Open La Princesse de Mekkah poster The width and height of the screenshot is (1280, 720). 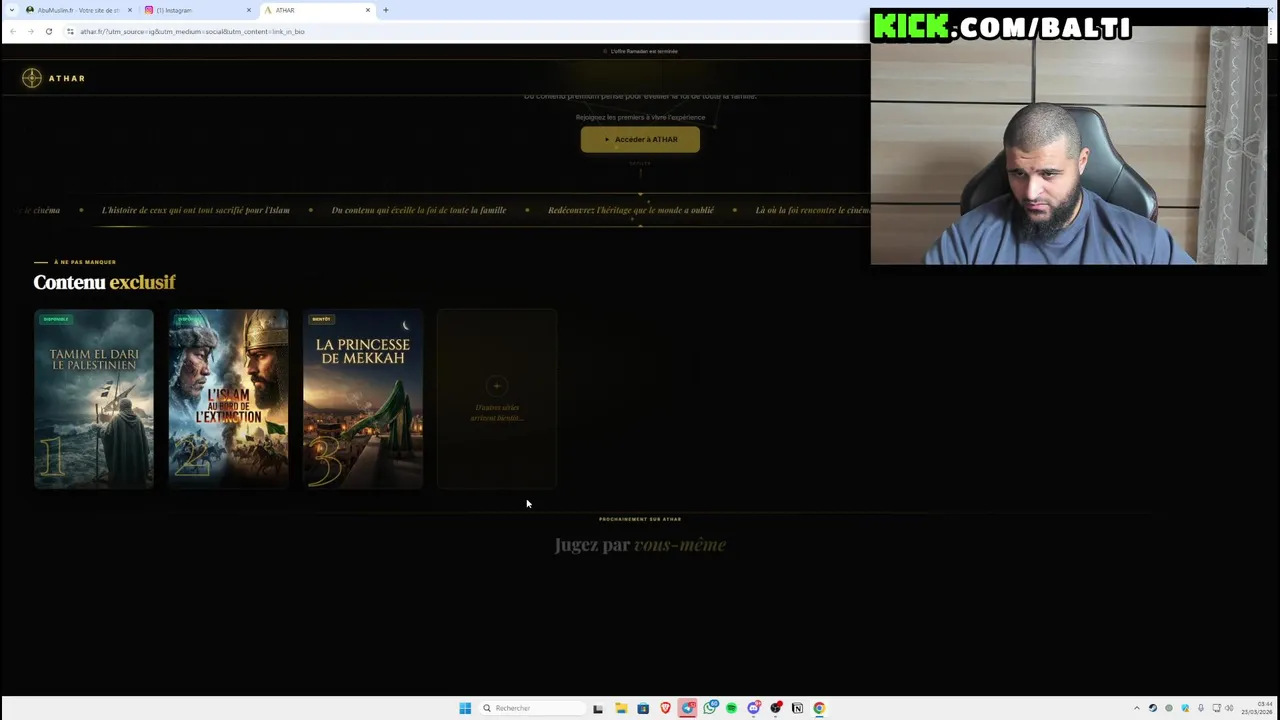click(363, 399)
